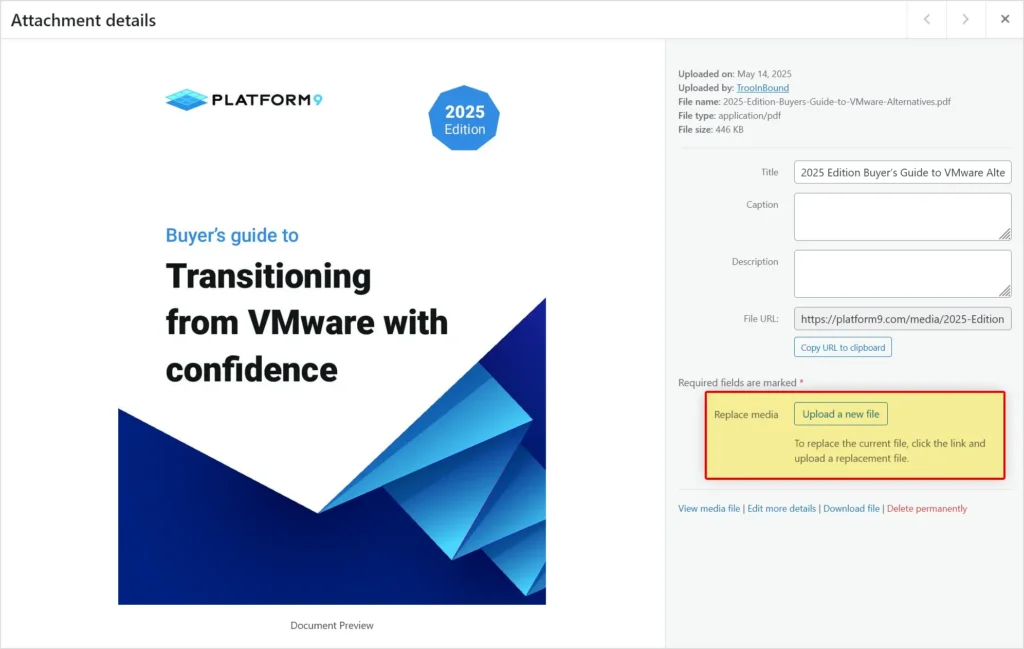This screenshot has width=1024, height=649.
Task: Click the Download file link
Action: tap(851, 509)
